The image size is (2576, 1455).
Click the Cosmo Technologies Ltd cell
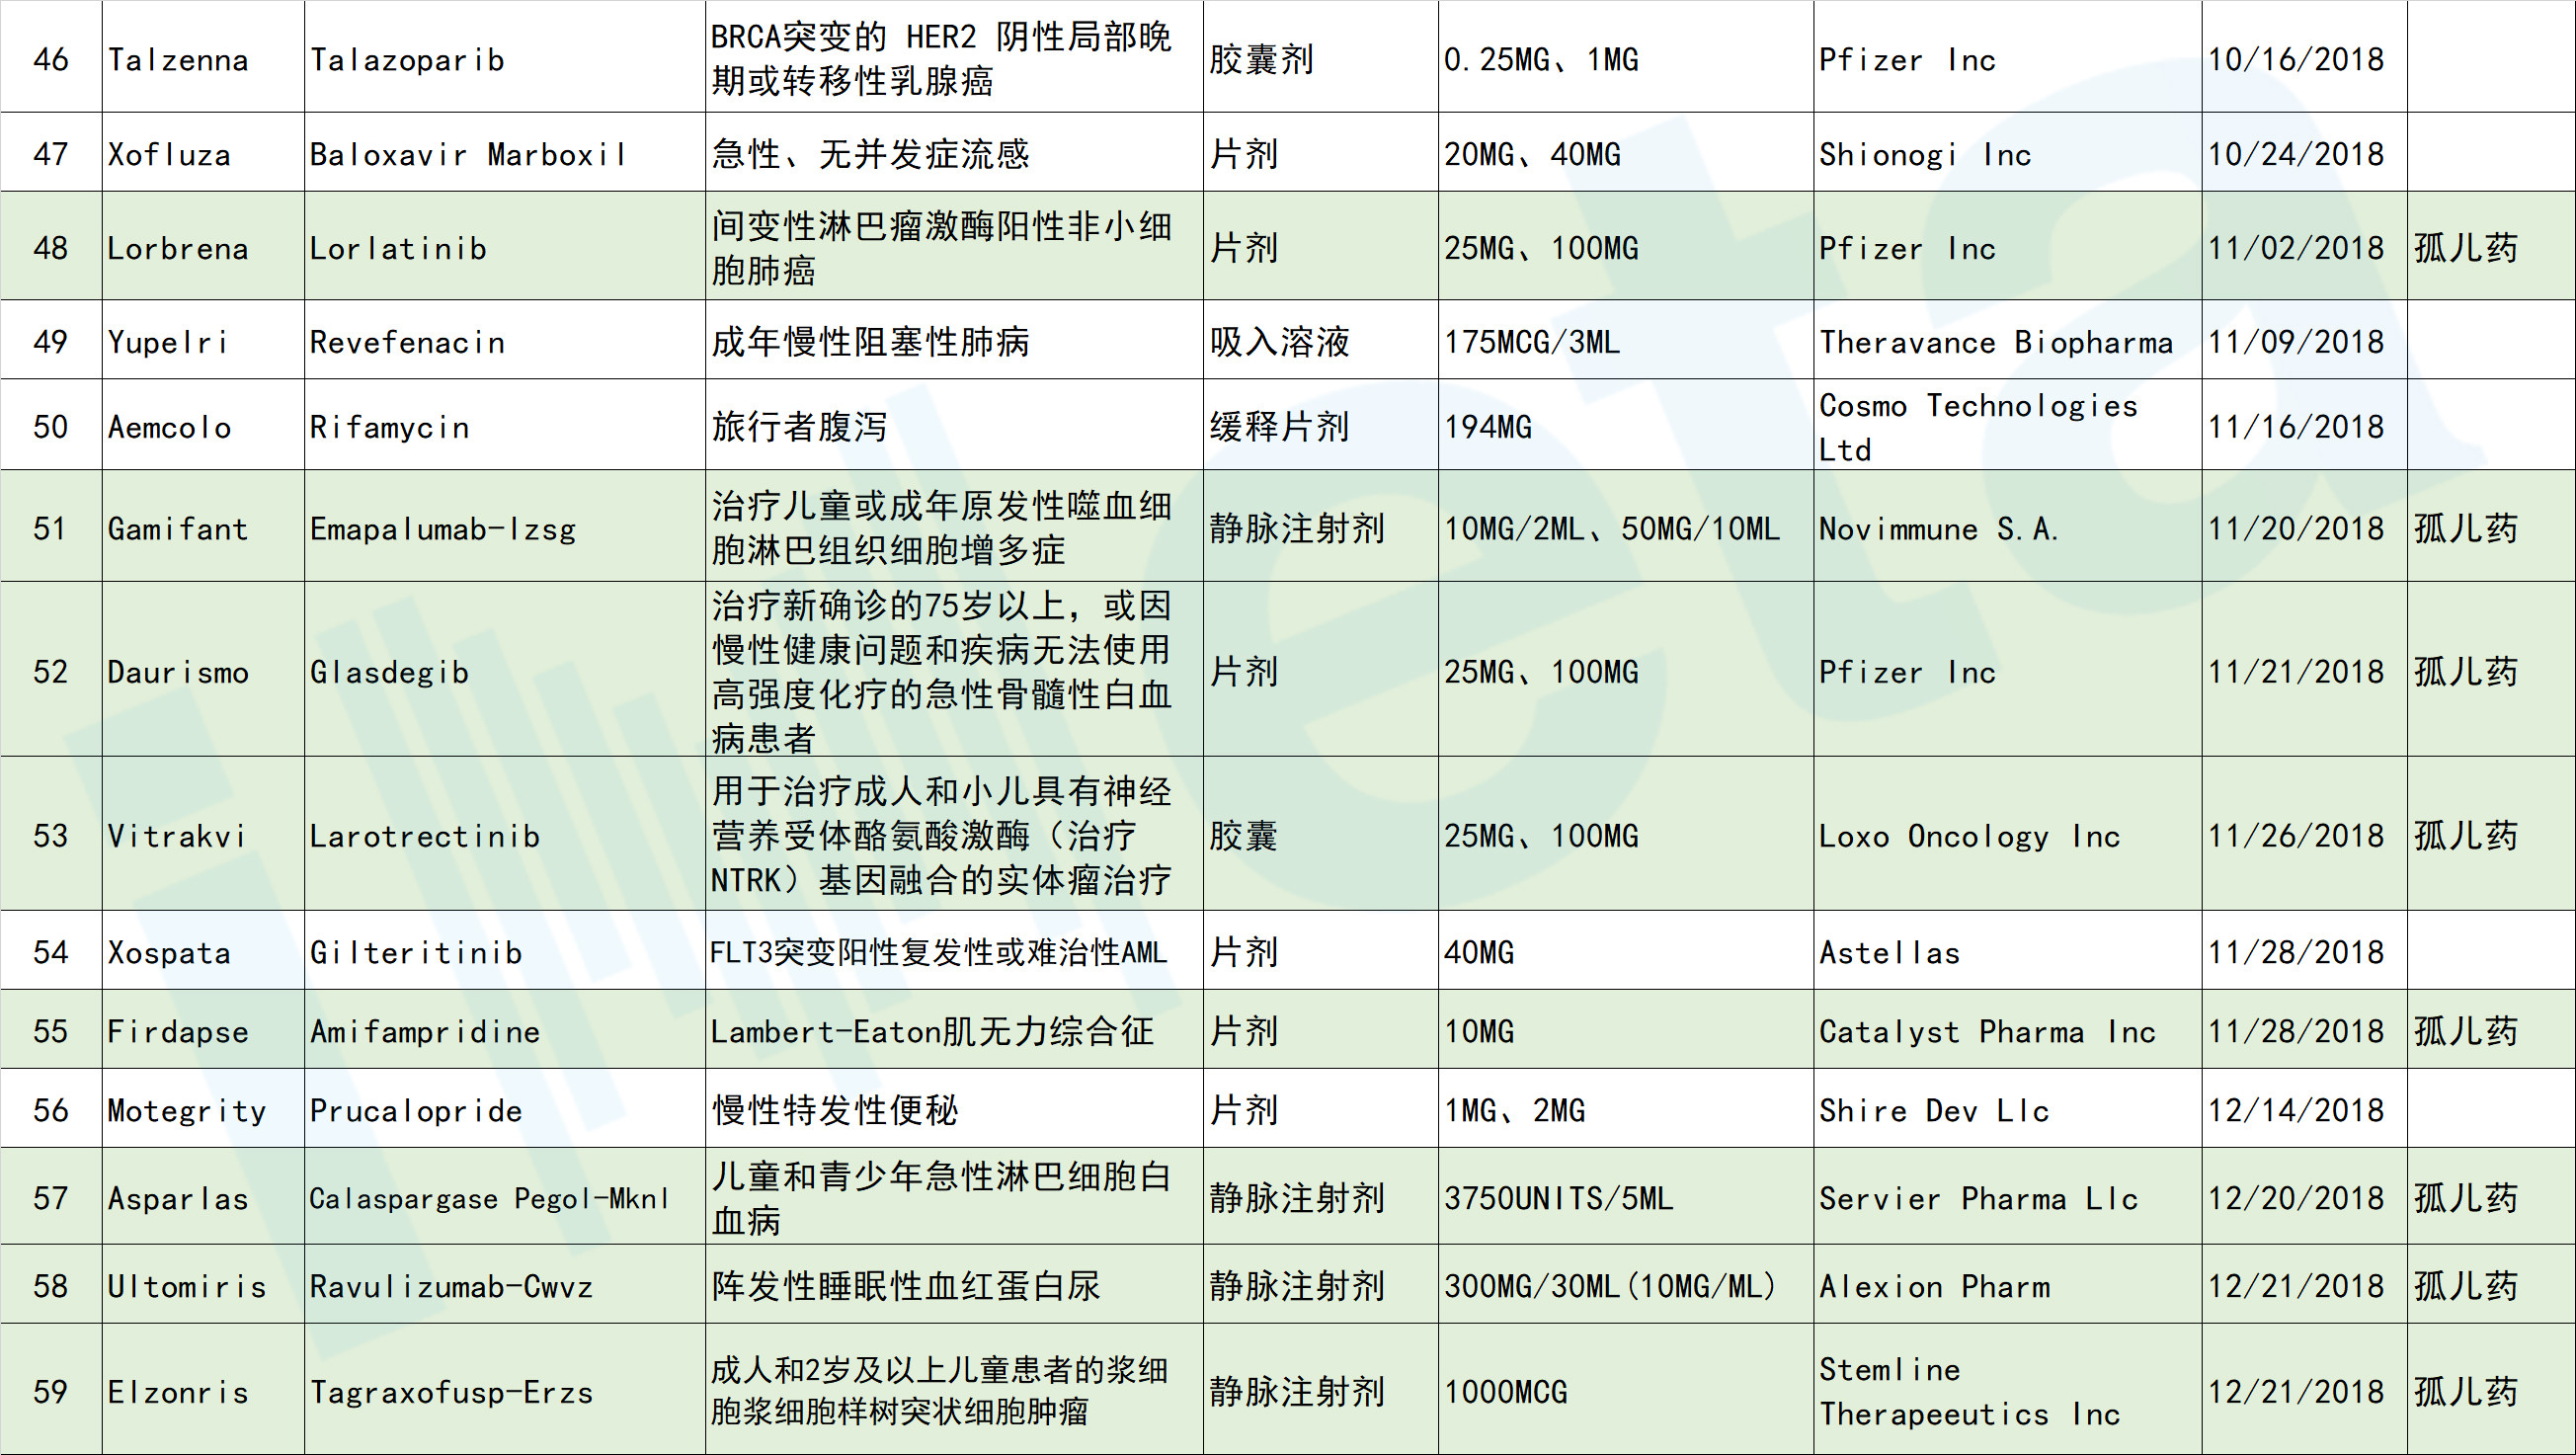click(x=2008, y=425)
